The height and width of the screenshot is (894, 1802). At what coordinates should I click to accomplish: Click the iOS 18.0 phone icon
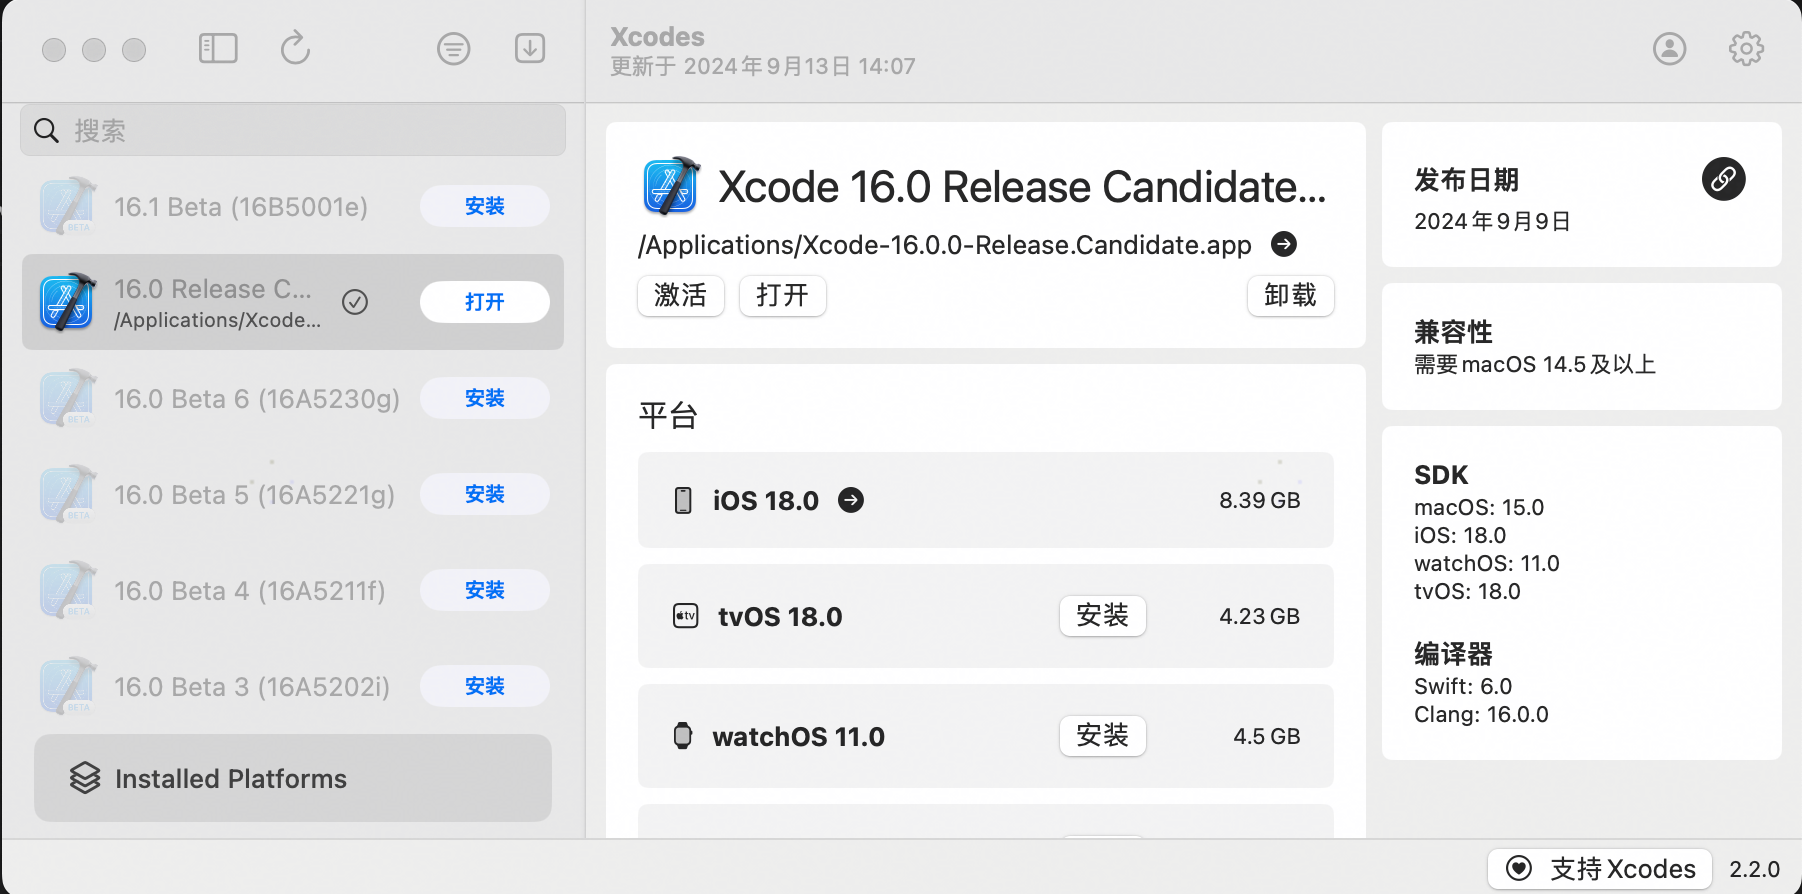(x=683, y=500)
